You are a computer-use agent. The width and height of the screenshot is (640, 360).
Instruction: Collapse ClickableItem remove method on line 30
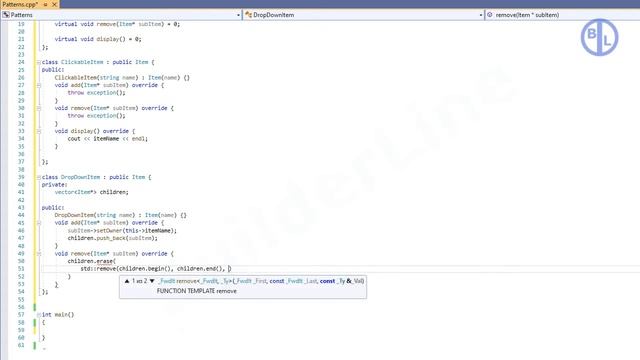point(38,108)
